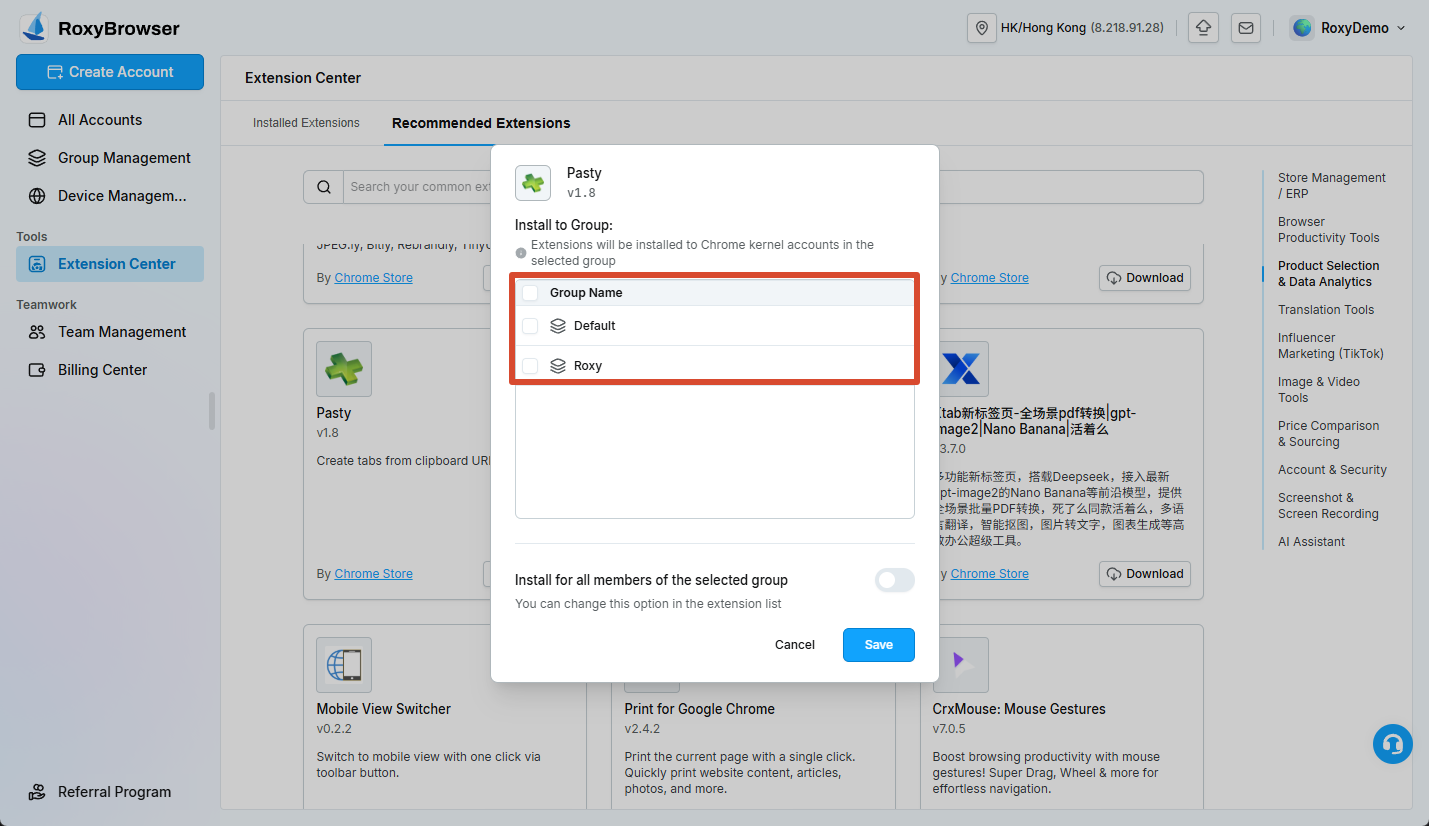
Task: Open Extension Center in the sidebar
Action: click(110, 264)
